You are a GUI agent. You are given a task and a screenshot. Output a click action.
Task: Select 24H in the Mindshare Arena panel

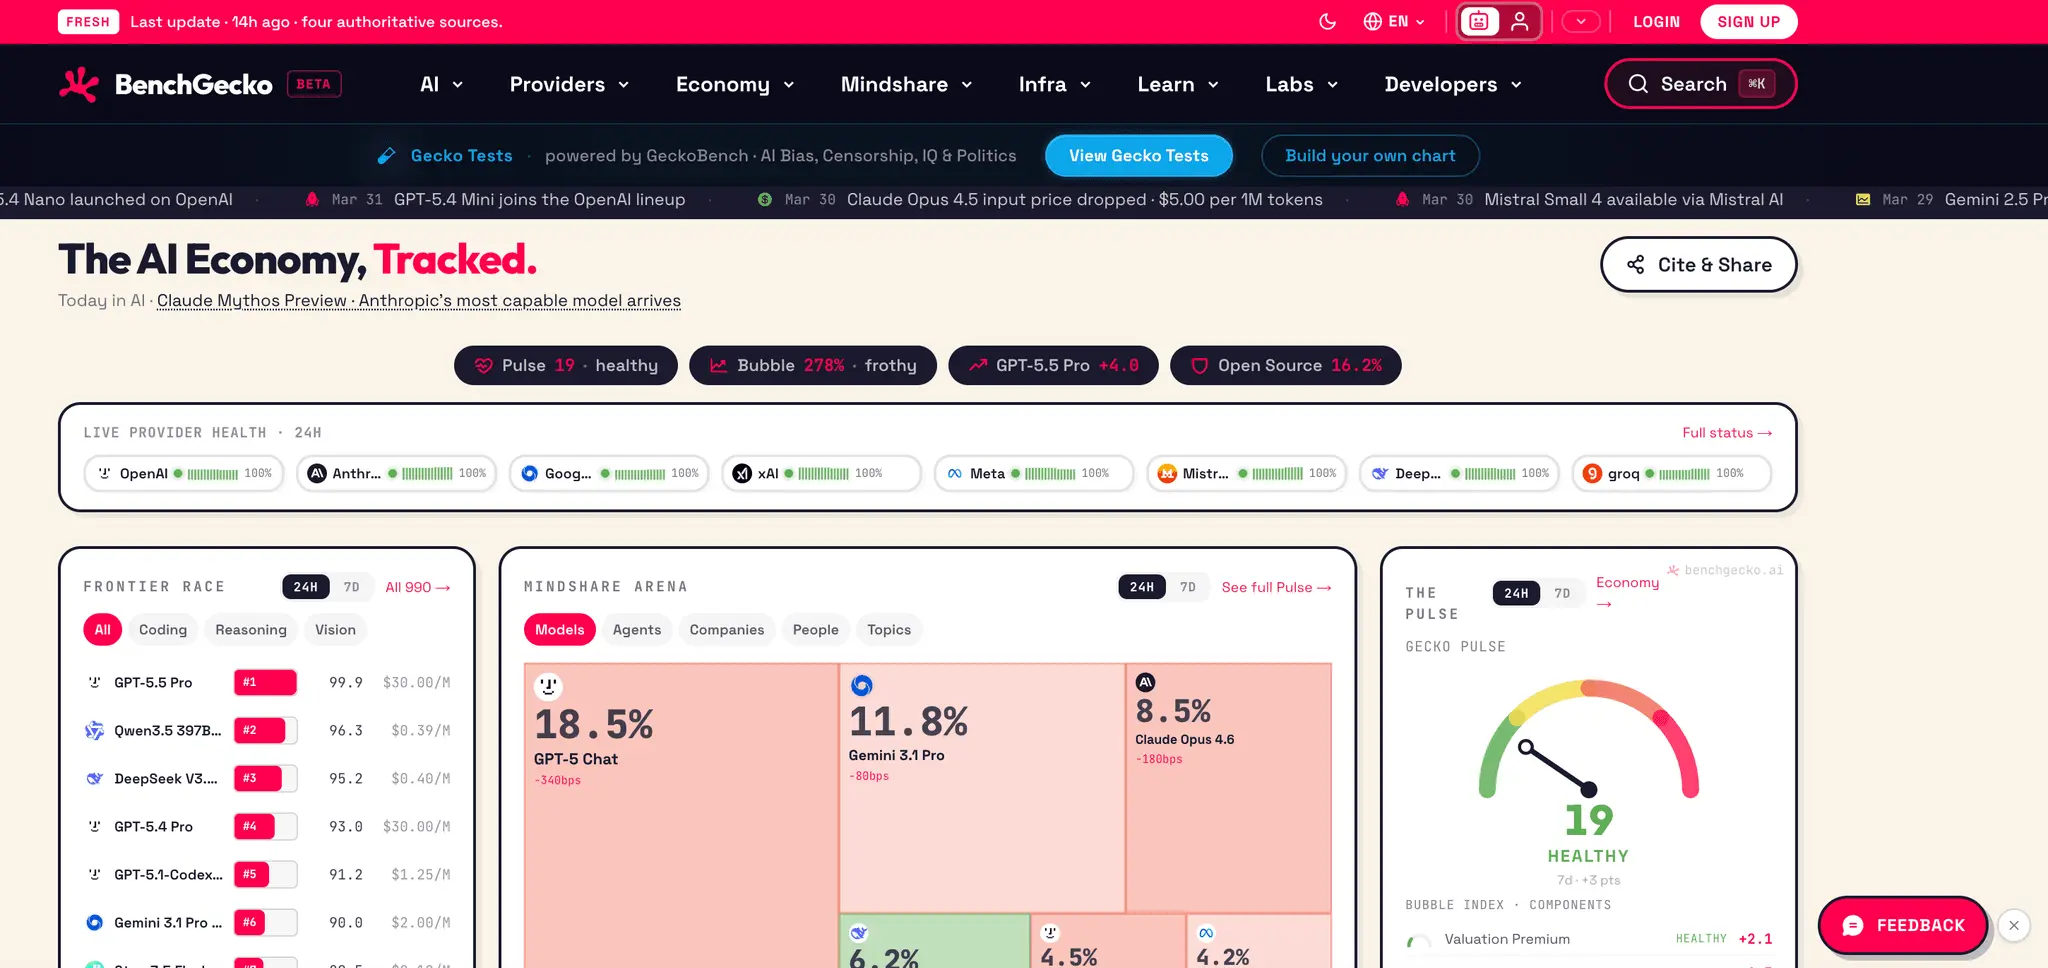[x=1142, y=588]
